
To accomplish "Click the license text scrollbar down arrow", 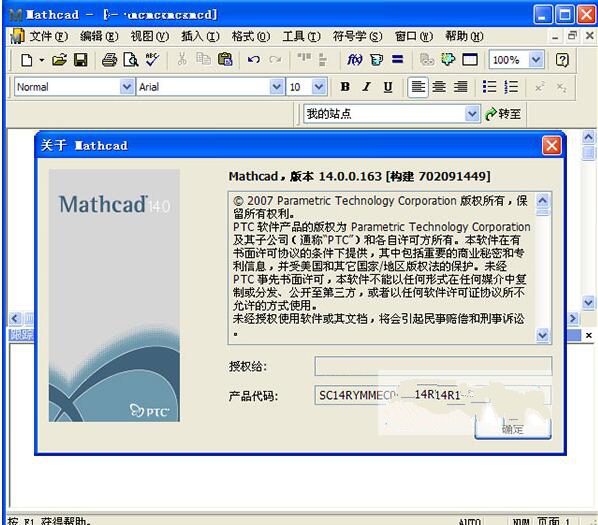I will (542, 335).
